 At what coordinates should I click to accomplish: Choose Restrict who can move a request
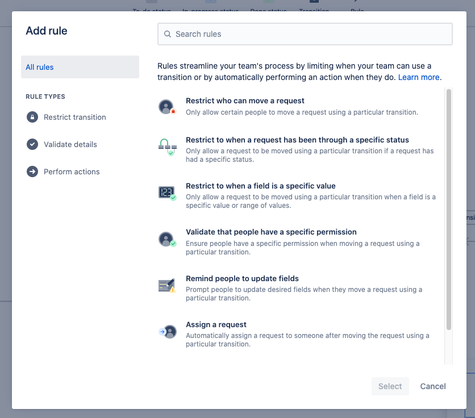tap(245, 101)
